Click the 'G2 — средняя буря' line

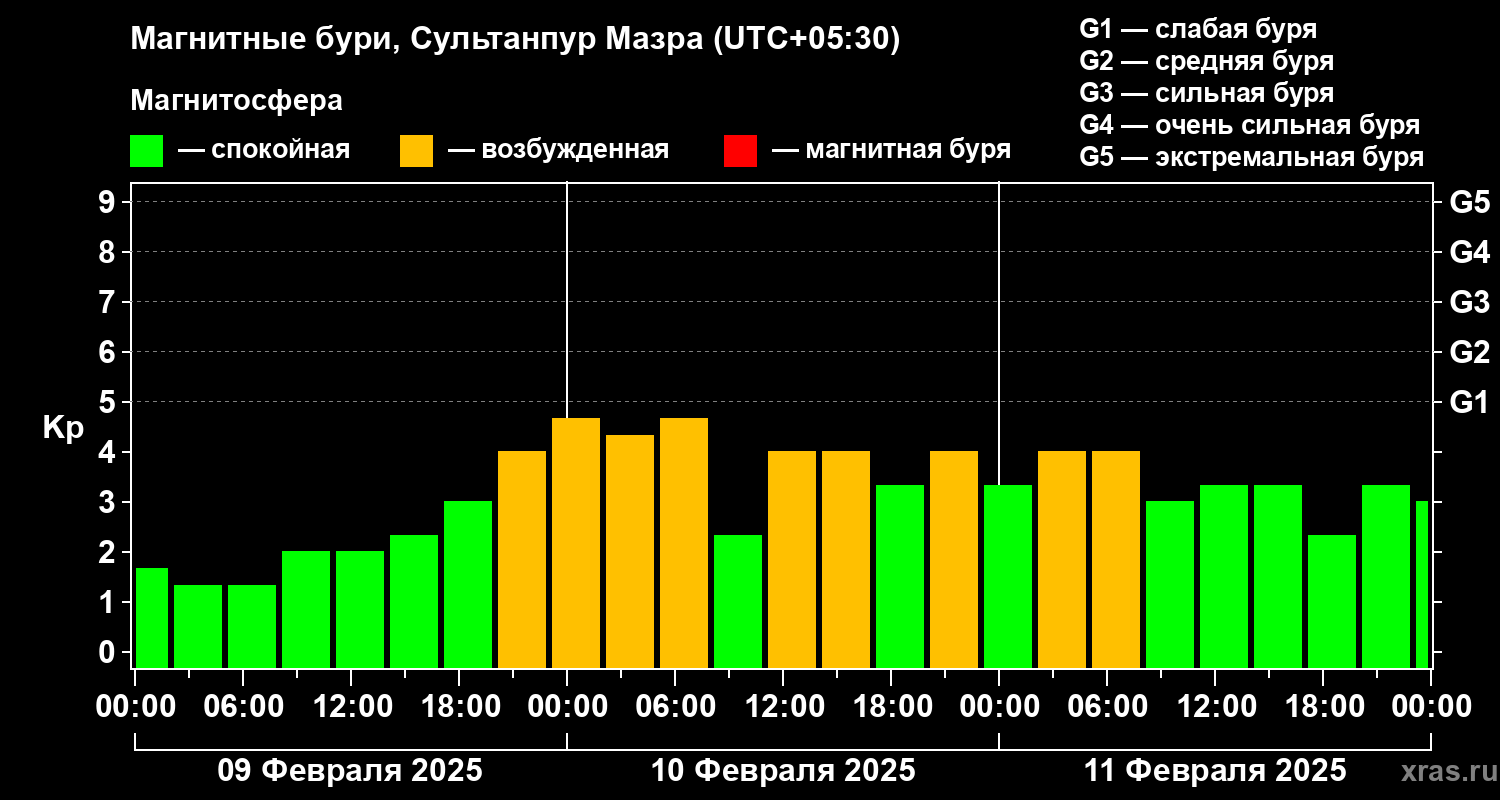1207,61
